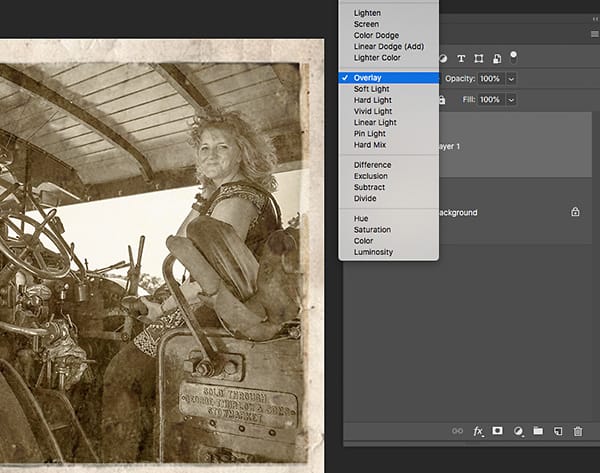Image resolution: width=600 pixels, height=473 pixels.
Task: Toggle the layer filtering switch
Action: (x=513, y=56)
